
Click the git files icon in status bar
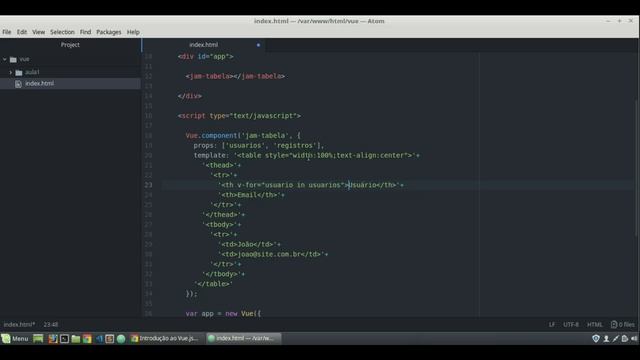614,324
